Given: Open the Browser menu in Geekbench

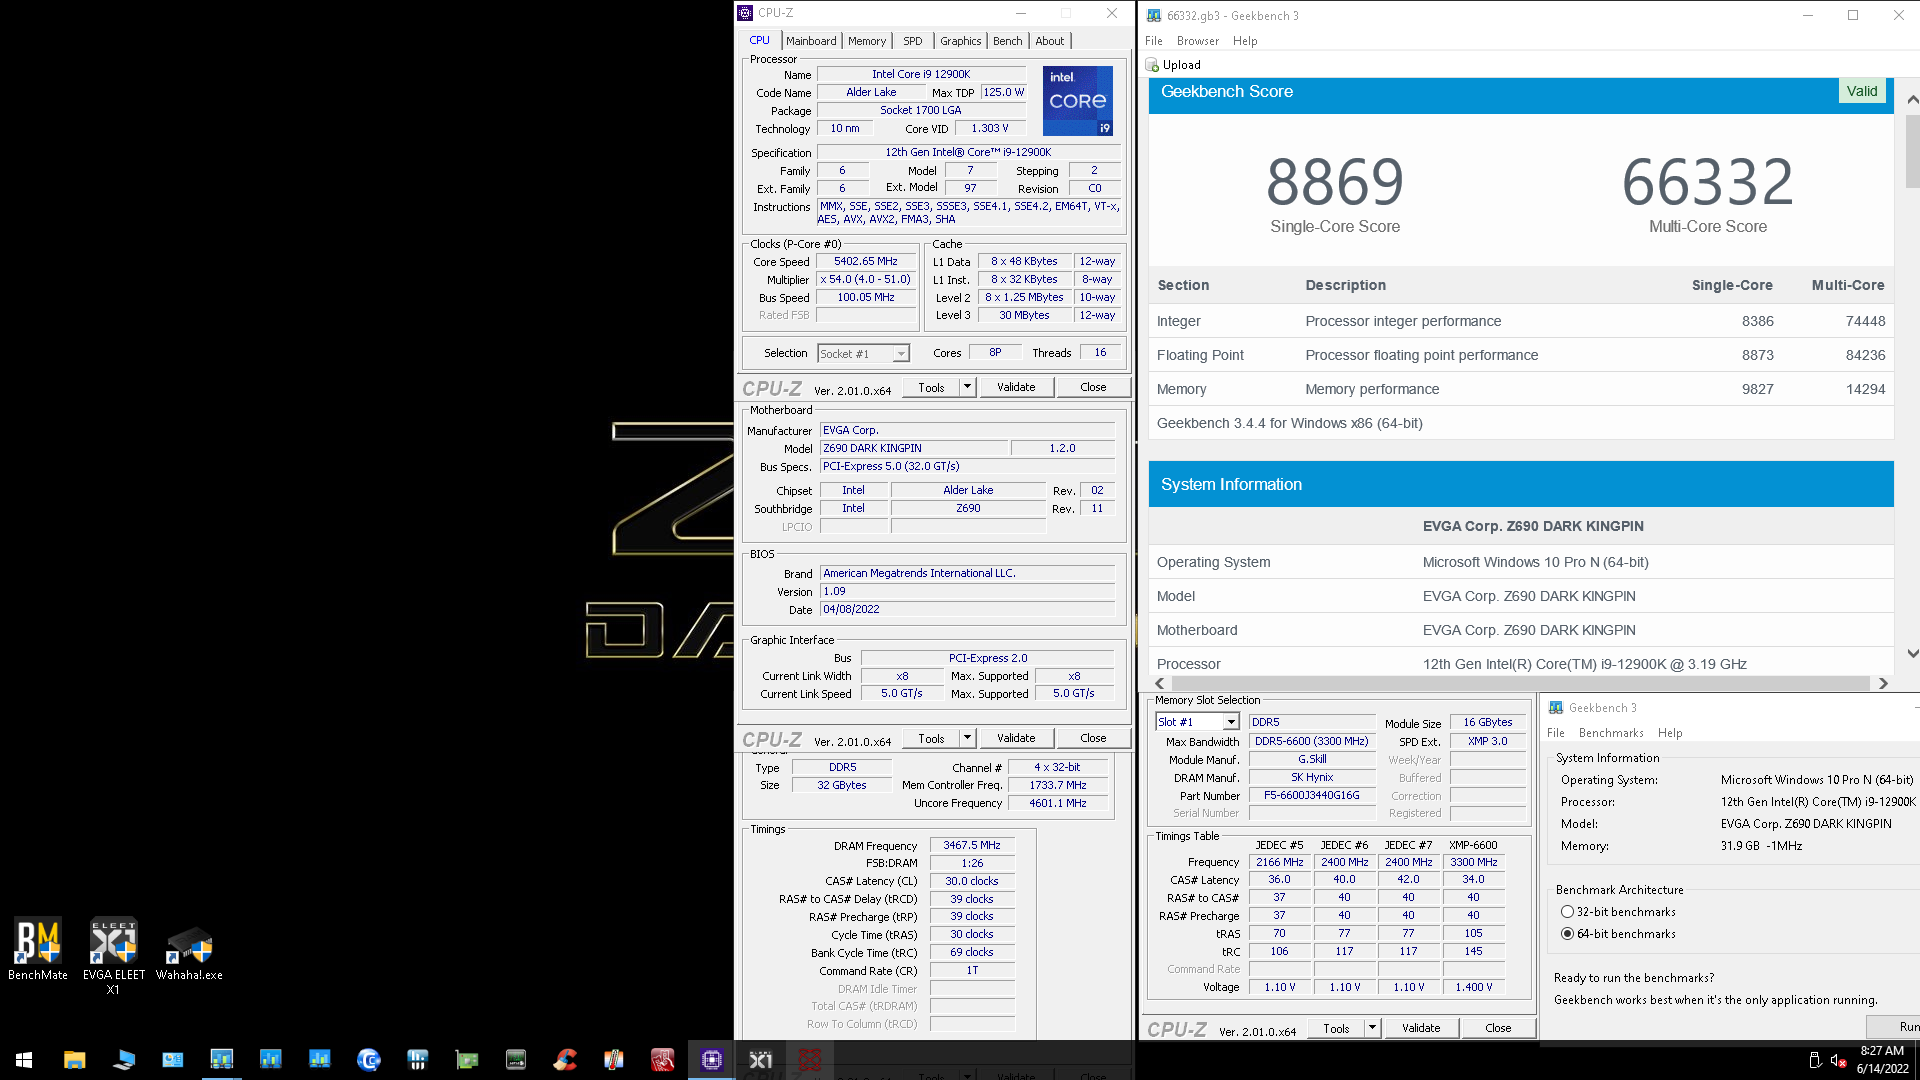Looking at the screenshot, I should pyautogui.click(x=1197, y=41).
